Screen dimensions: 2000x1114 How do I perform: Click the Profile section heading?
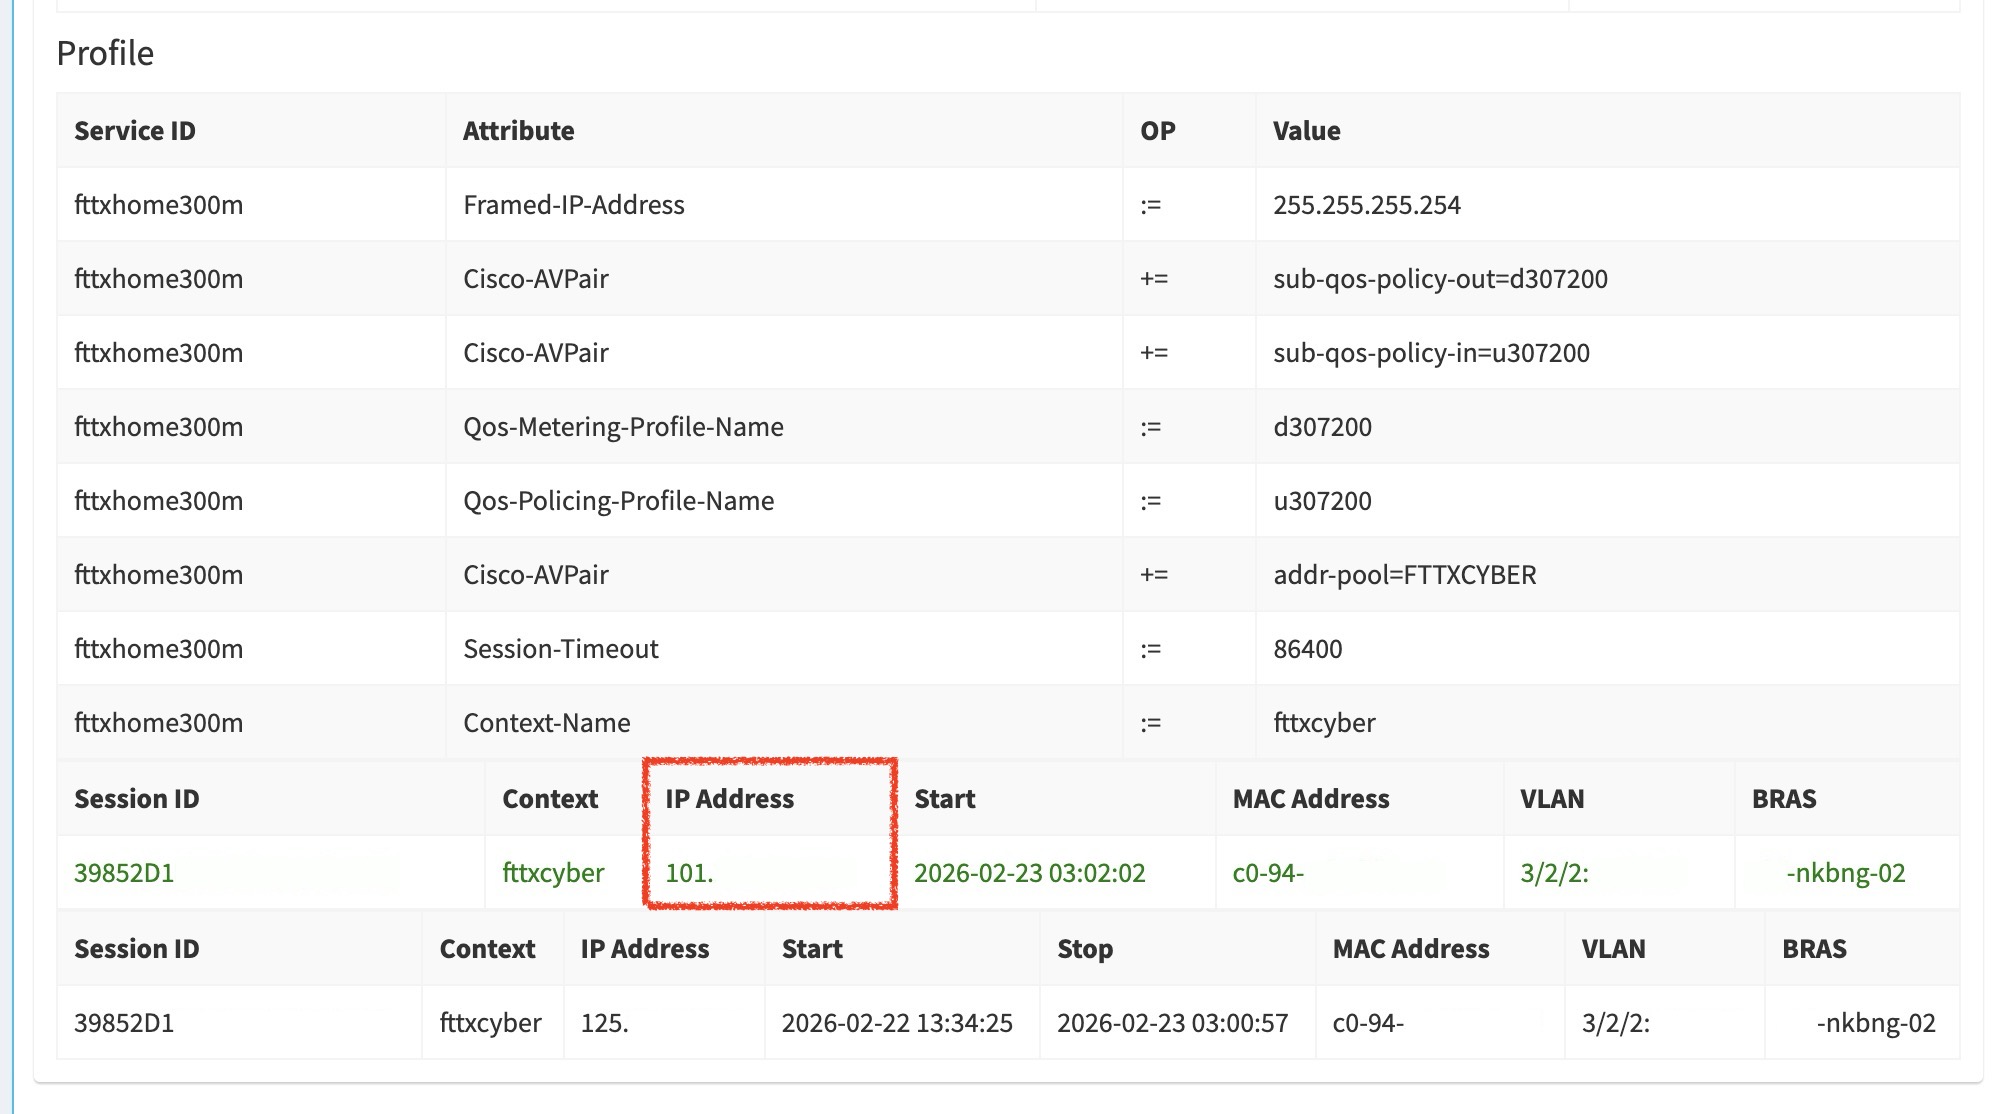point(105,53)
